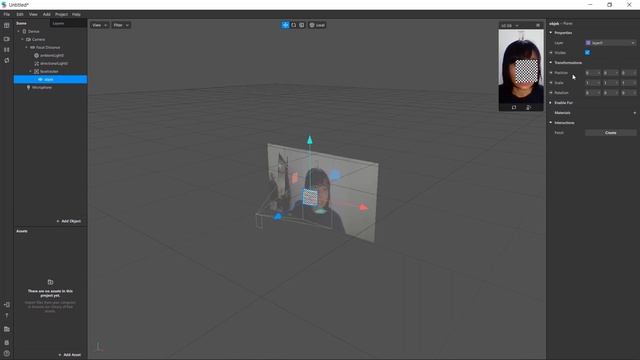Collapse the Device tree node

18,31
